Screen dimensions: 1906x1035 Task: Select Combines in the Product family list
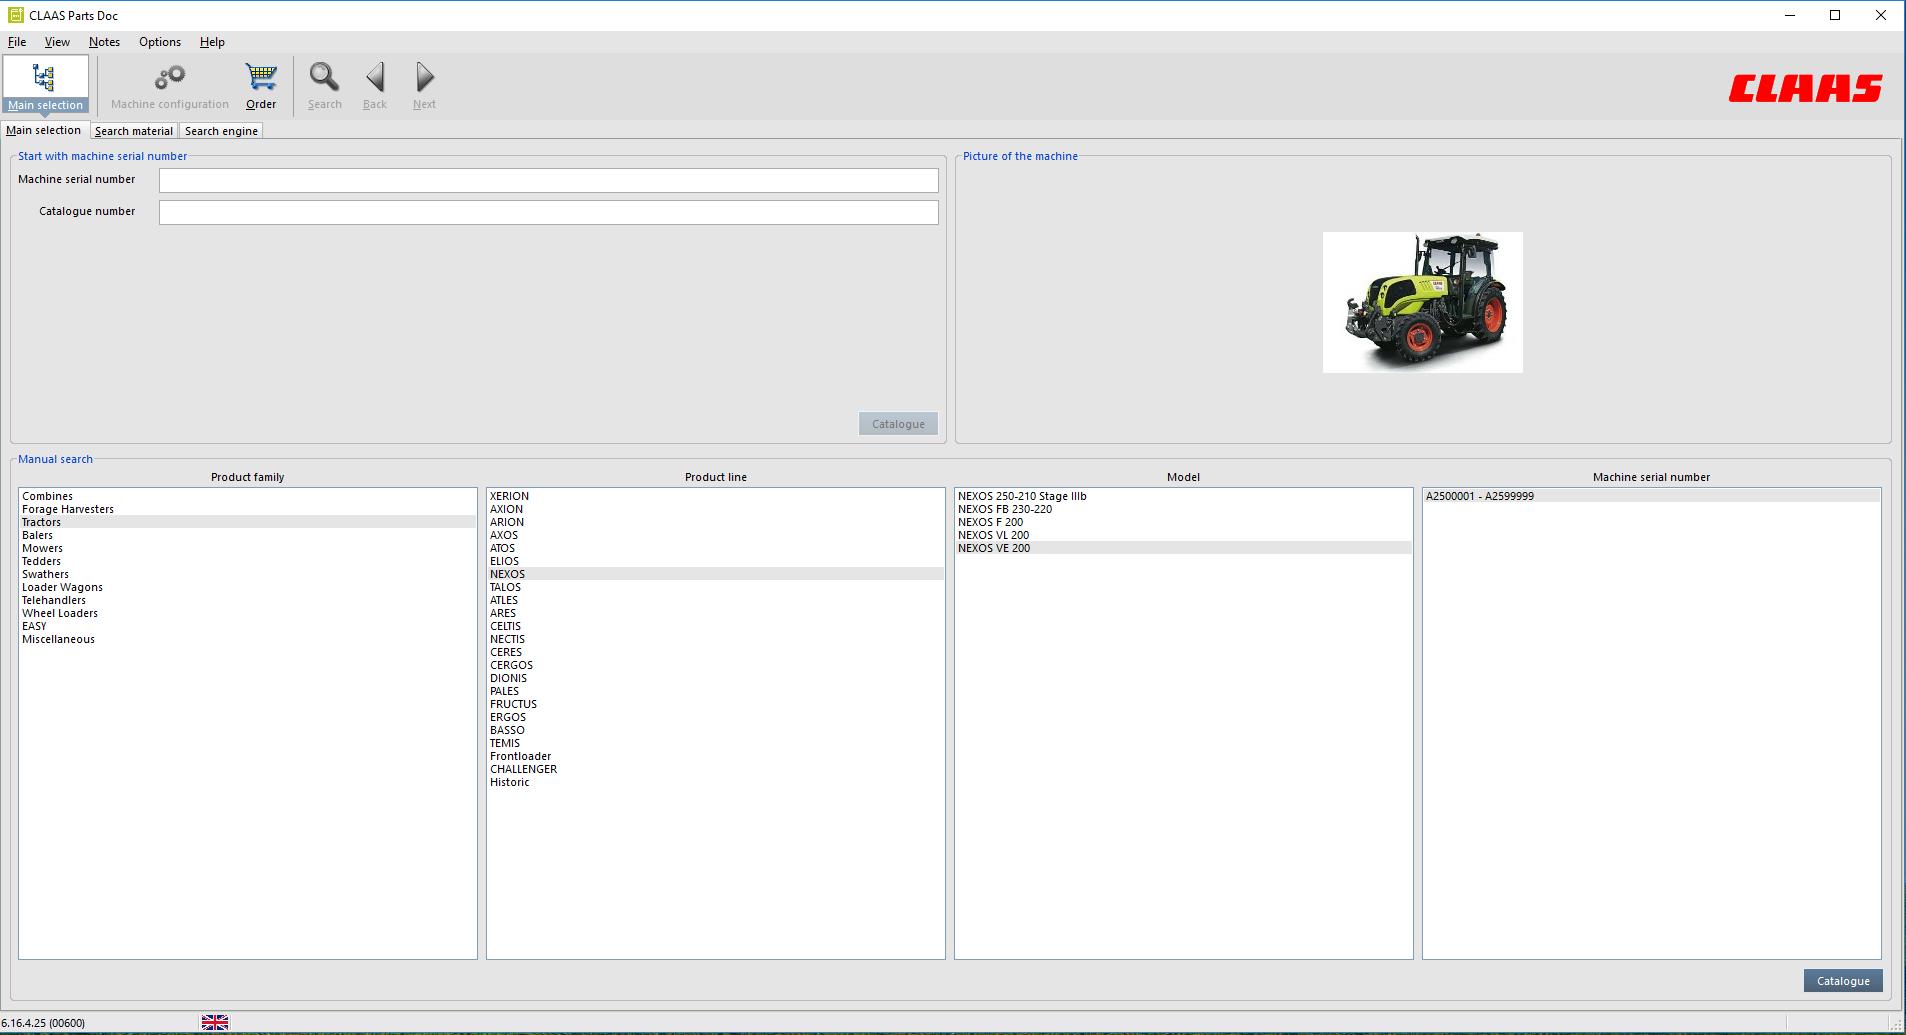tap(47, 496)
